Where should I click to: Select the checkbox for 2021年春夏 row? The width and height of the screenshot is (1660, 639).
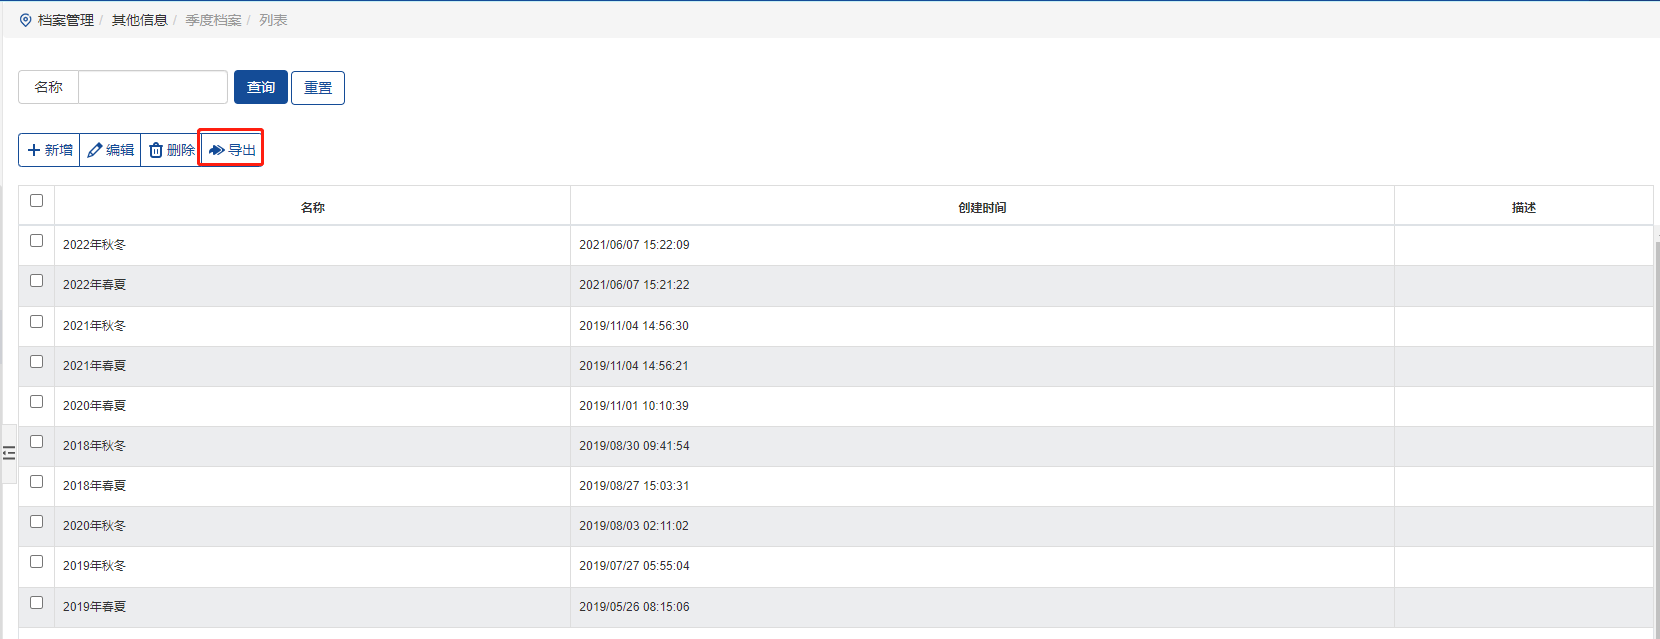[37, 362]
